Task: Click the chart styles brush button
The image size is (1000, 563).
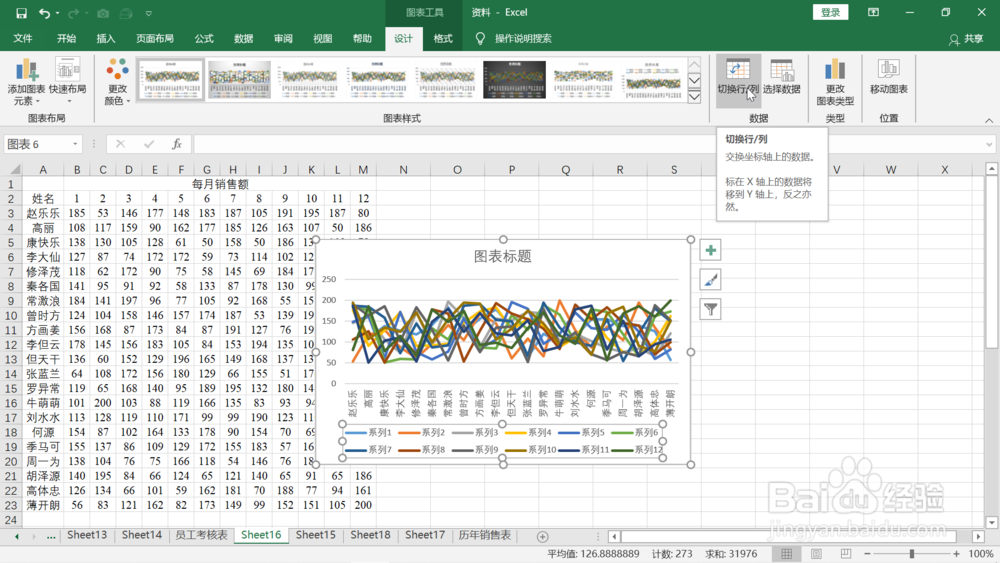Action: pyautogui.click(x=710, y=280)
